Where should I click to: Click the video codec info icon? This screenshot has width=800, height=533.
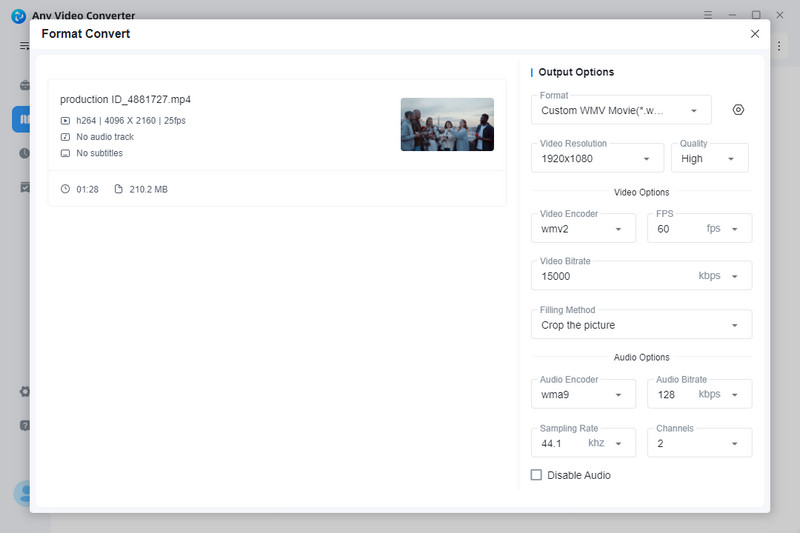click(65, 121)
